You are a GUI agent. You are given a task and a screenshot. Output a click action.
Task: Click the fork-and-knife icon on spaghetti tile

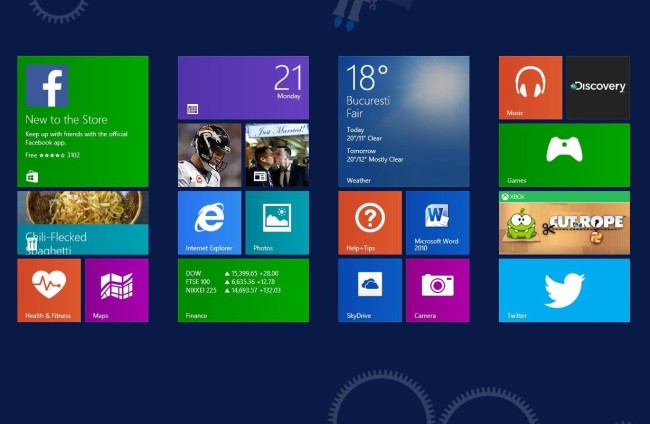[32, 243]
